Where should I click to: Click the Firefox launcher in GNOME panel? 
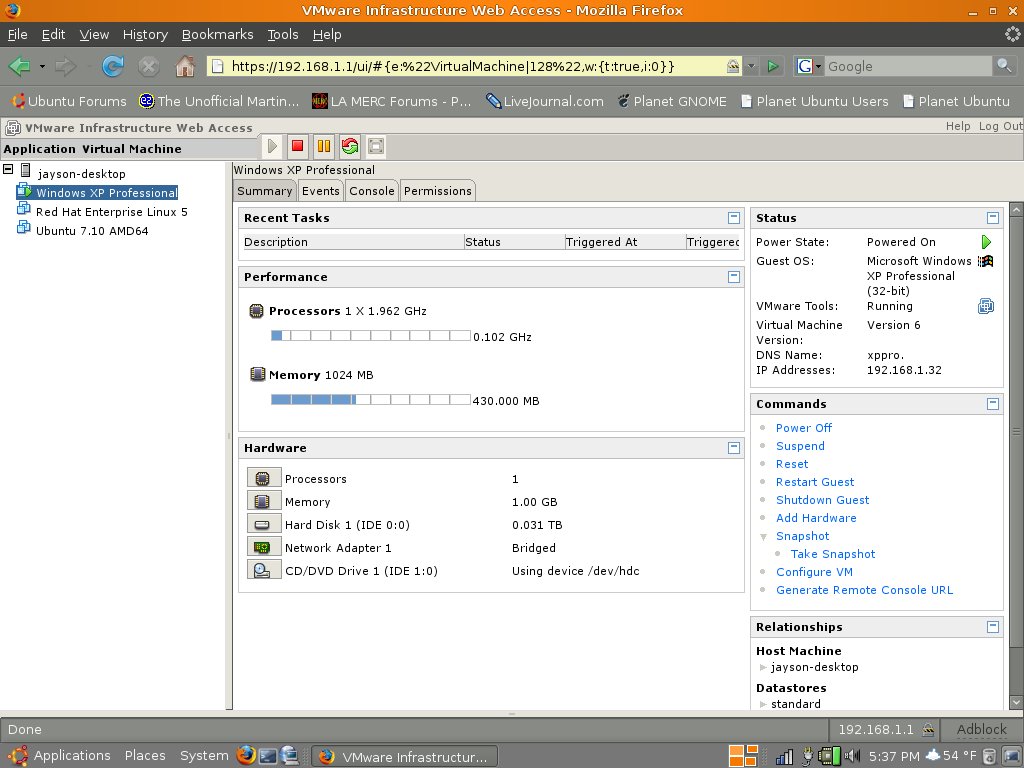point(246,755)
